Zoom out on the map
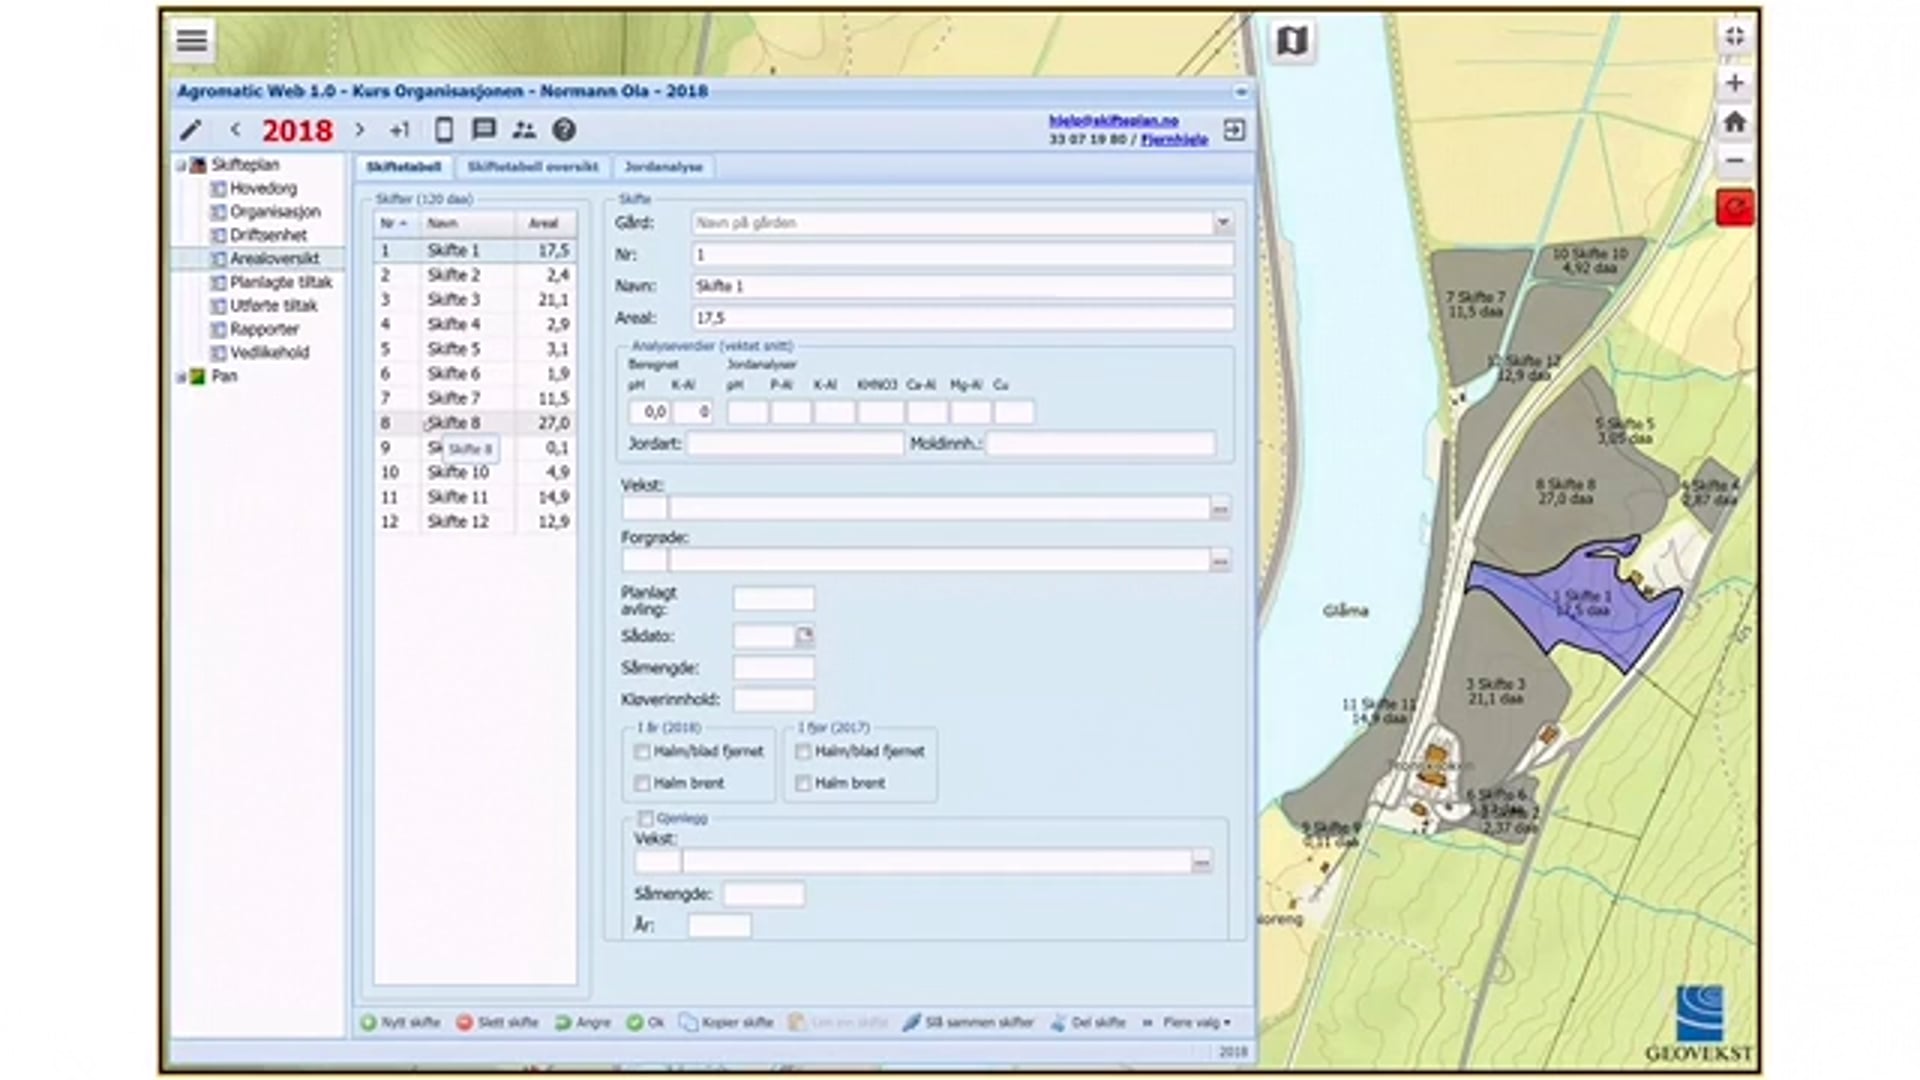Screen dimensions: 1920x1080 click(1735, 160)
